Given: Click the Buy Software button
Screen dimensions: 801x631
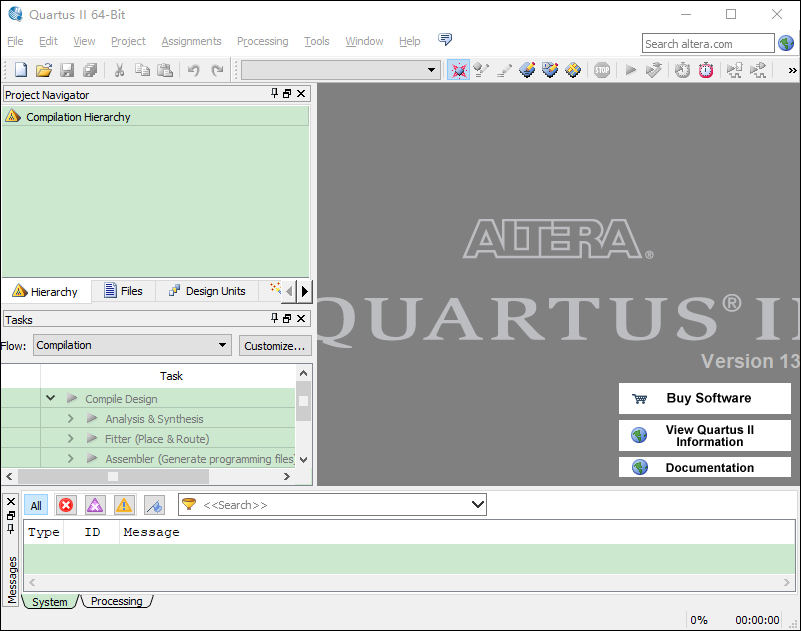Looking at the screenshot, I should 705,398.
